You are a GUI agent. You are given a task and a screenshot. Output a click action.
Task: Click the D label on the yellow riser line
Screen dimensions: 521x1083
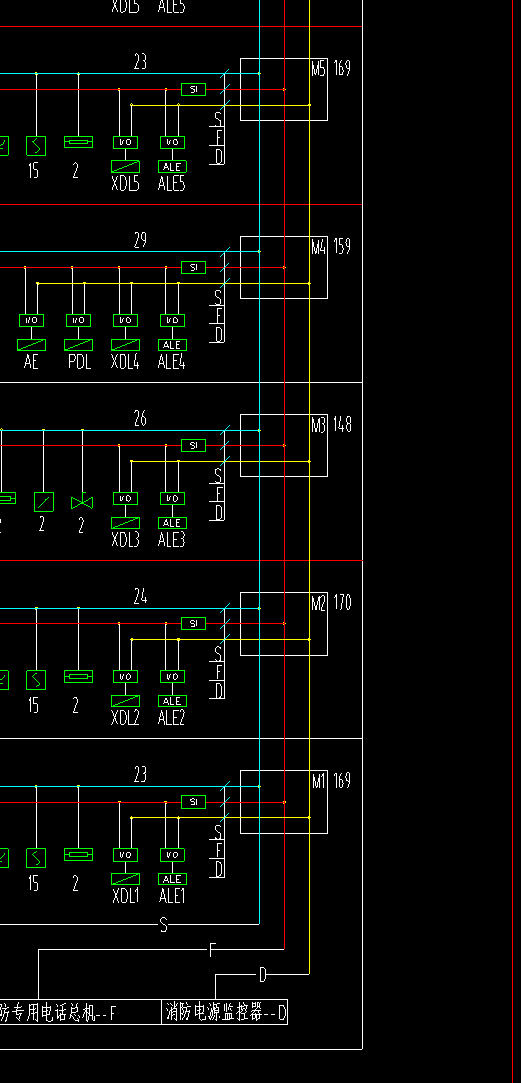pos(263,975)
